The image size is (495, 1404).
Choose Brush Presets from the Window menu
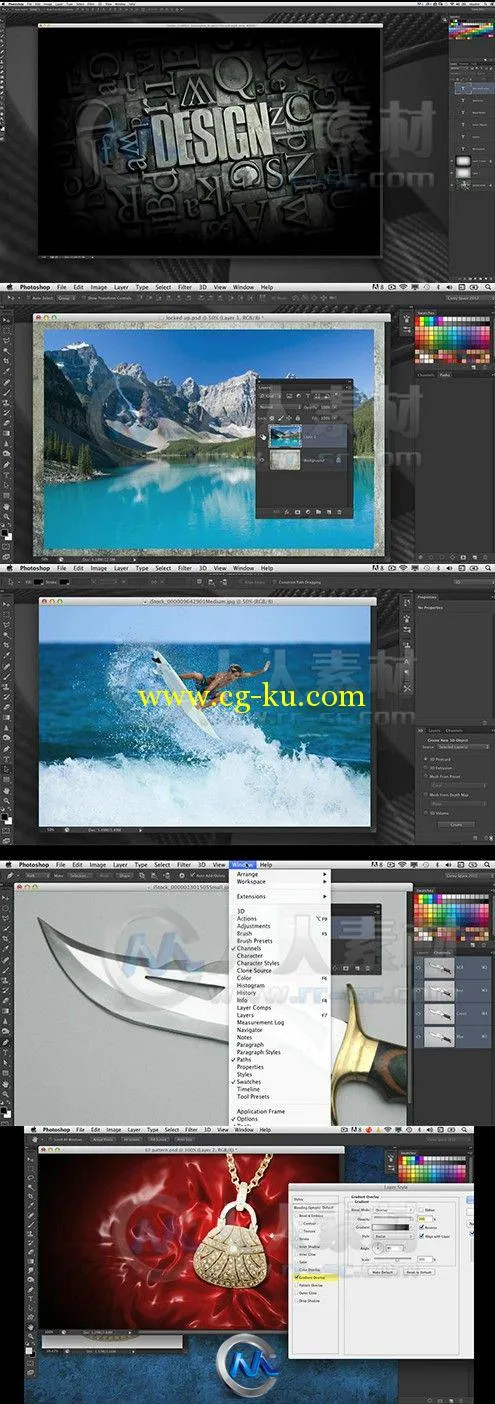point(280,940)
